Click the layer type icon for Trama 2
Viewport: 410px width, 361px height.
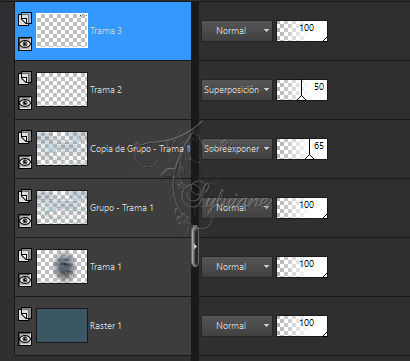25,79
